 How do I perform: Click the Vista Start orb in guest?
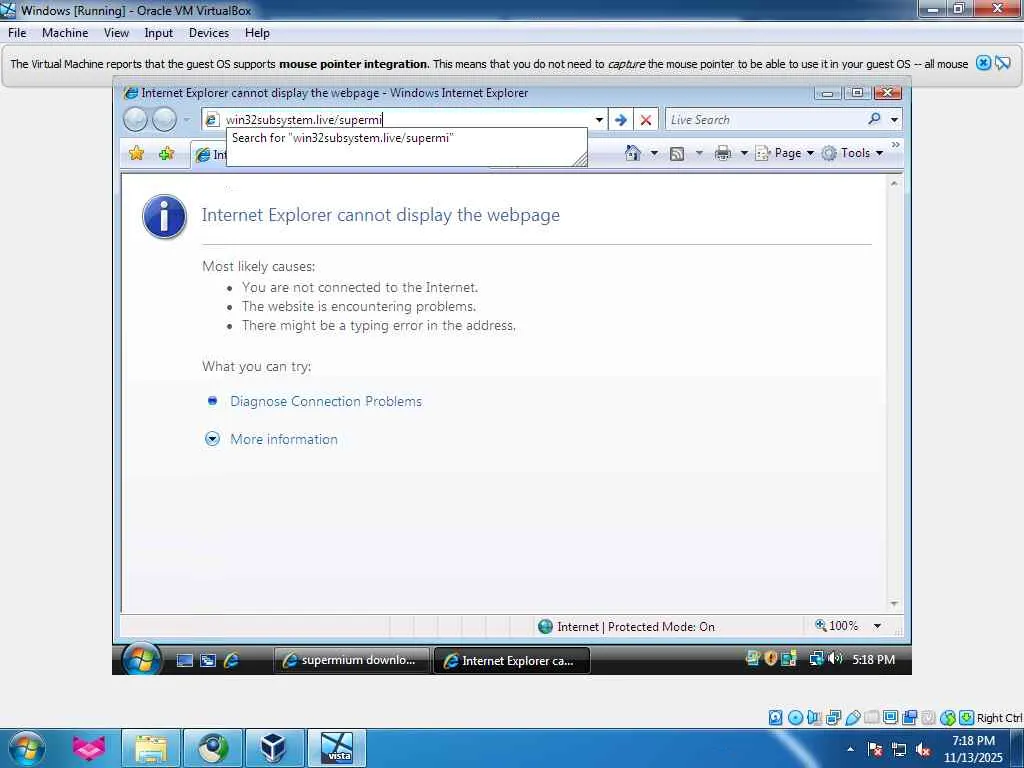[x=140, y=660]
